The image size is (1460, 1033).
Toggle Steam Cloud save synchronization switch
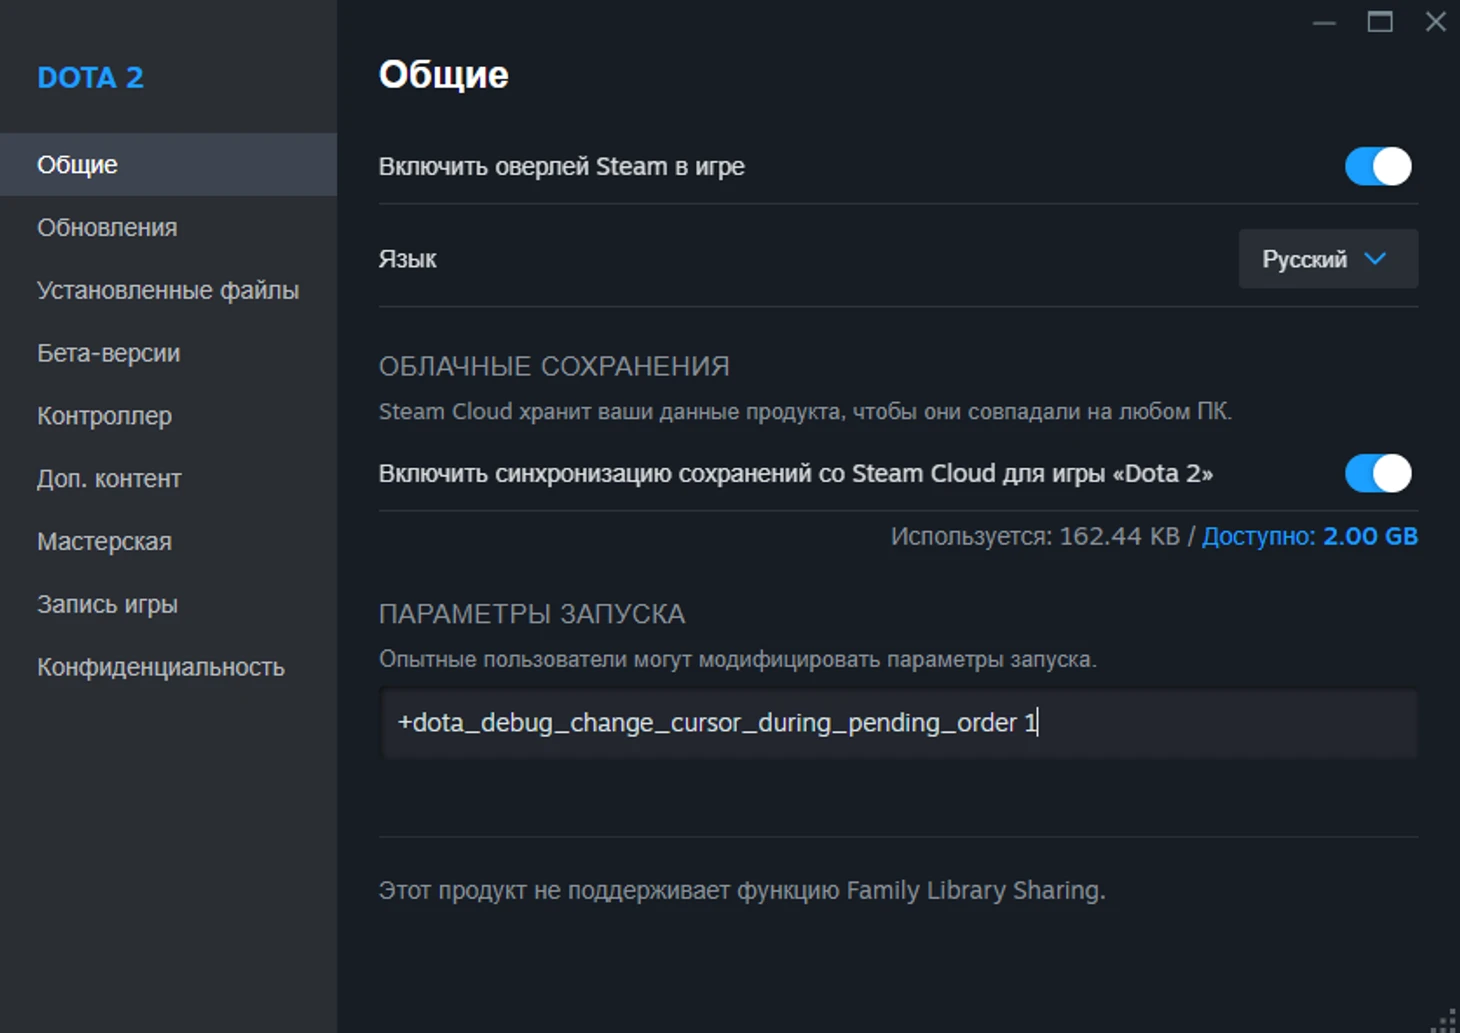[1377, 474]
